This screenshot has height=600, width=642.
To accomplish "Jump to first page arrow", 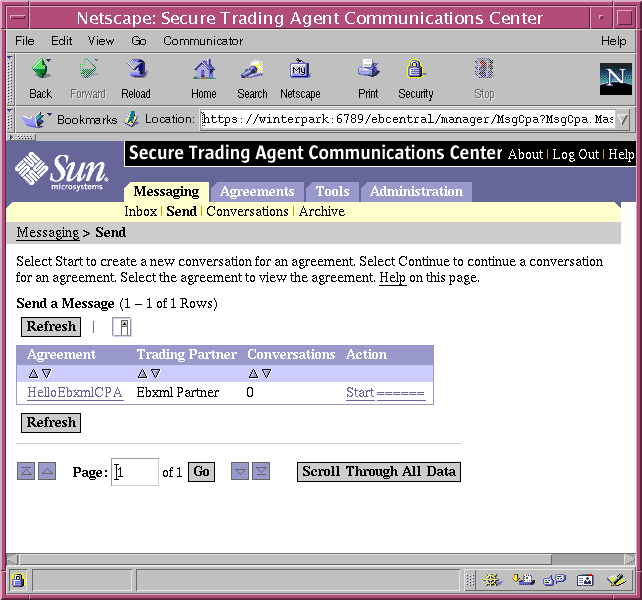I will (x=26, y=471).
